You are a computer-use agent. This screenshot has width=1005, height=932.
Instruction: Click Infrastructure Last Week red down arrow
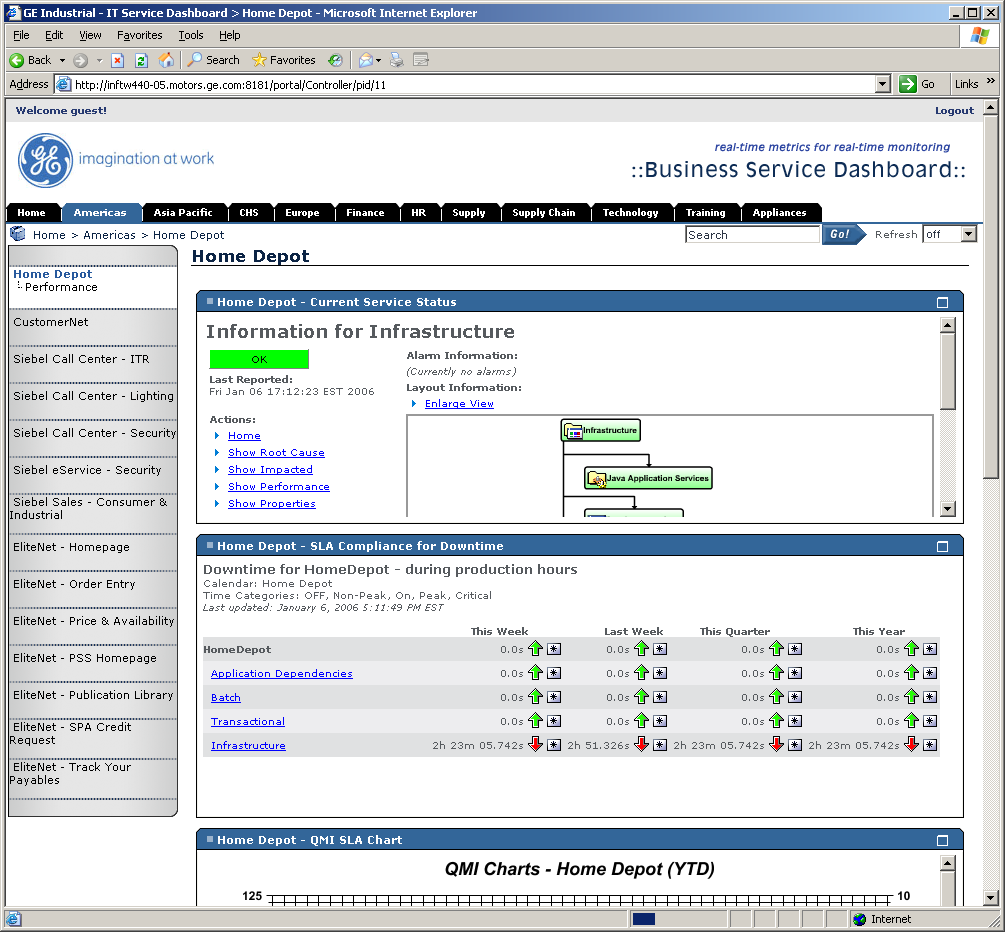[642, 745]
